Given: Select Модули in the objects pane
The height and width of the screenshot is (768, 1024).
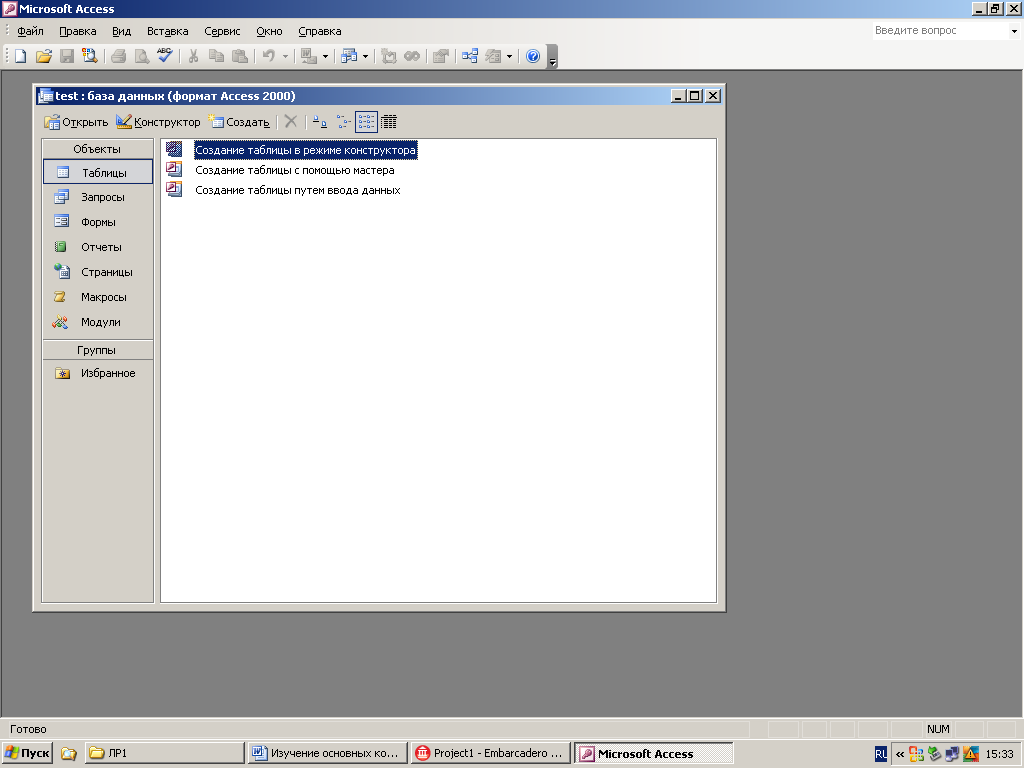Looking at the screenshot, I should [x=97, y=322].
